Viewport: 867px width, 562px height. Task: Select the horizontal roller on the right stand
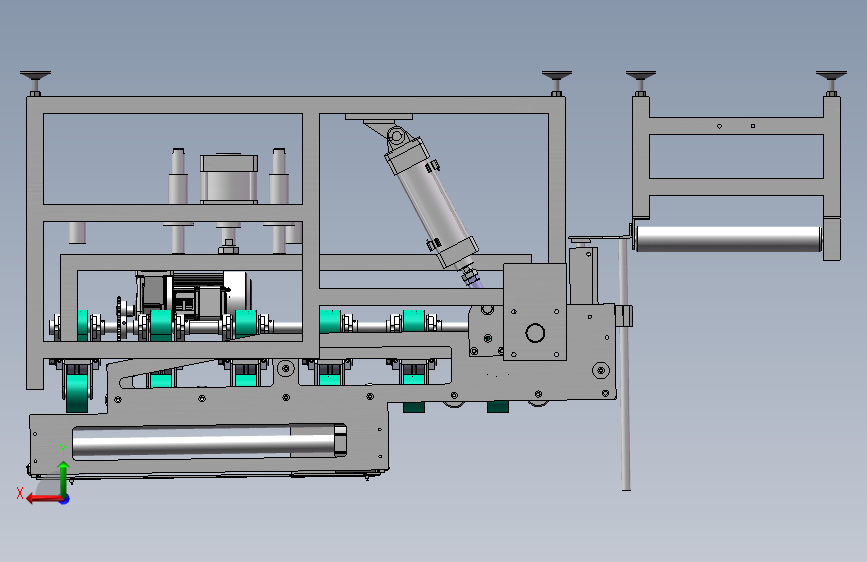pos(729,238)
